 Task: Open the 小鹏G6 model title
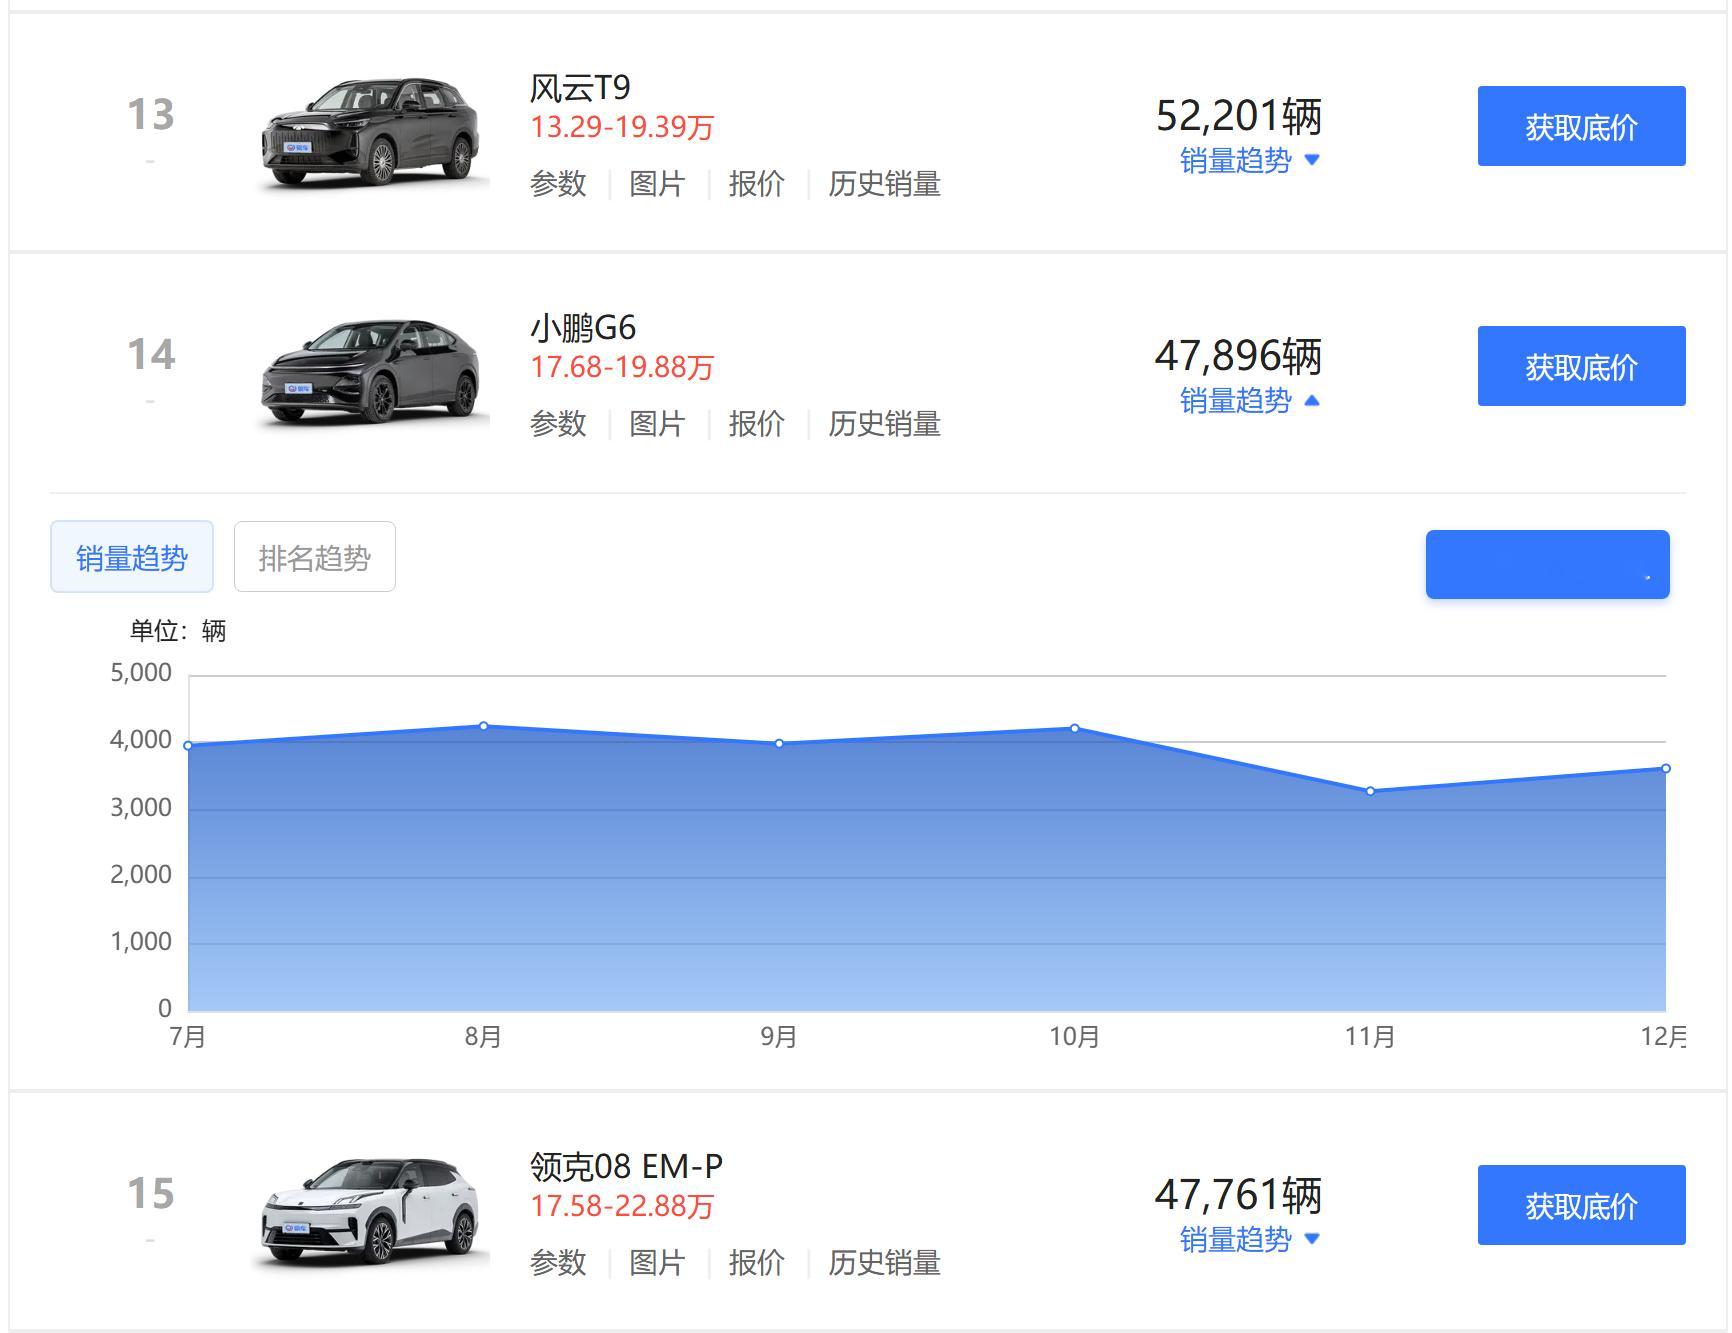(x=583, y=328)
